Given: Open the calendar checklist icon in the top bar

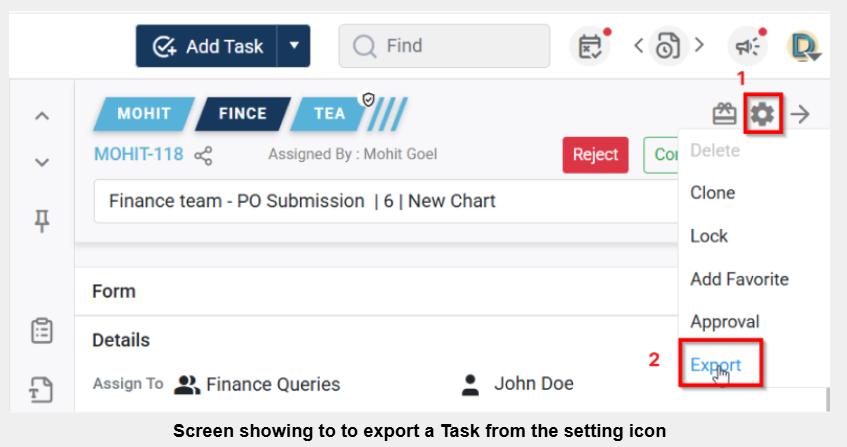Looking at the screenshot, I should click(590, 46).
